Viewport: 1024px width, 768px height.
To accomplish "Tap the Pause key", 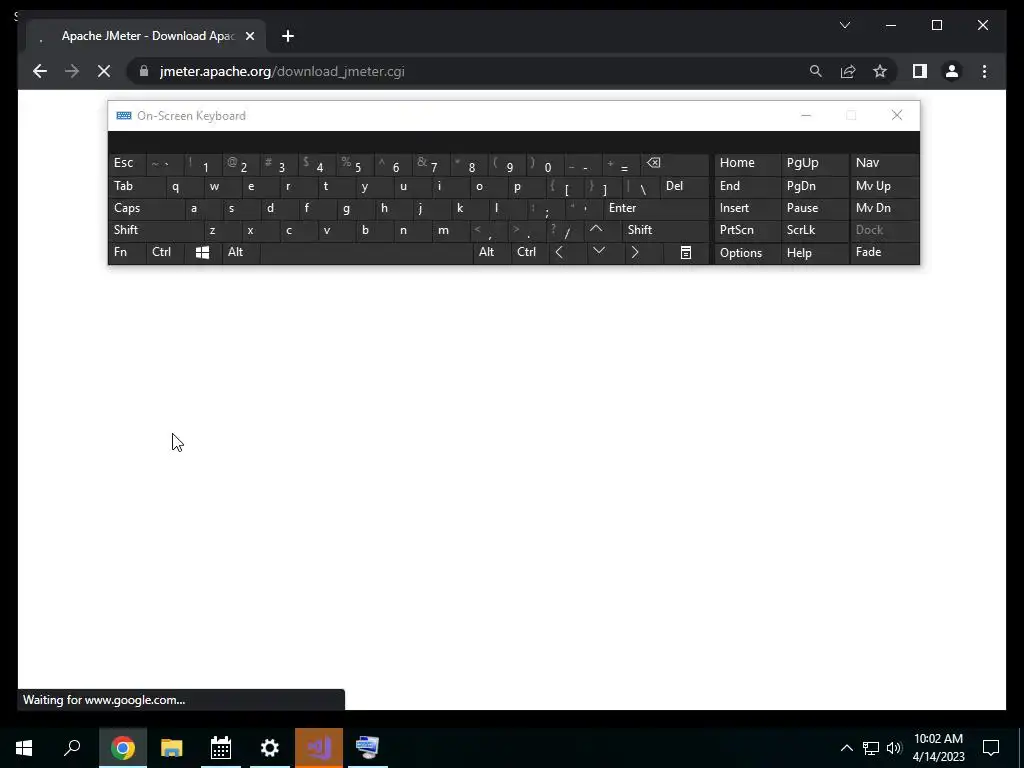I will coord(814,208).
